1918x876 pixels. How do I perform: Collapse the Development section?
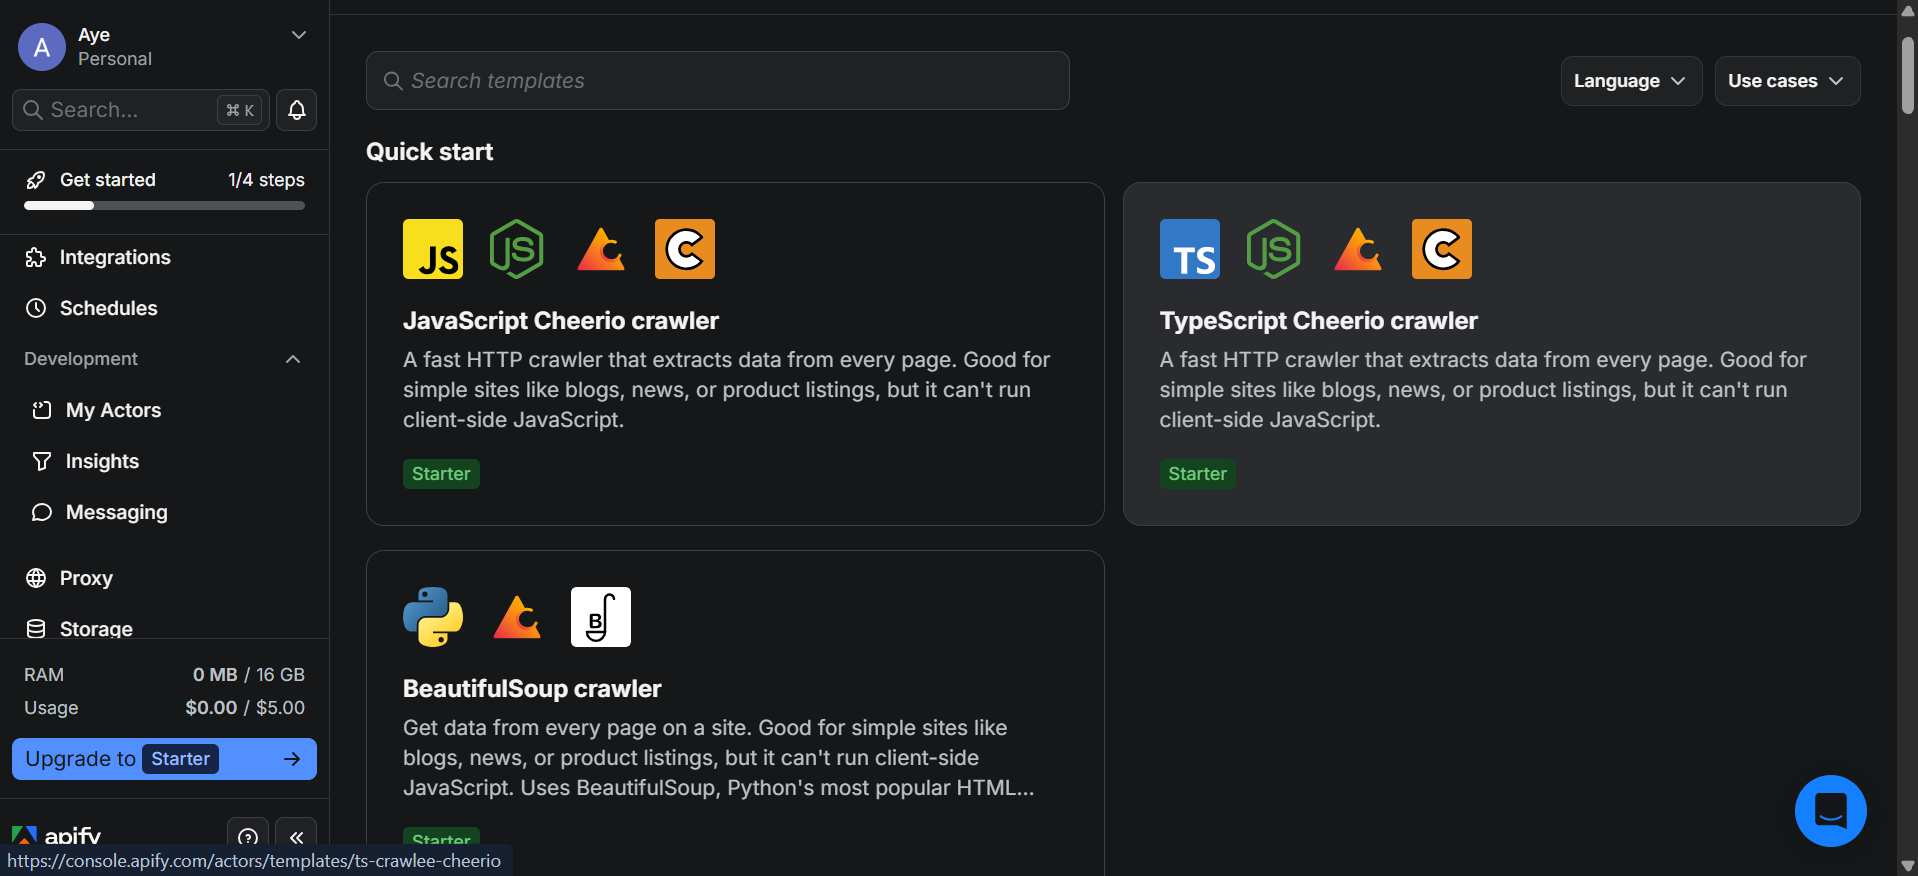[x=293, y=359]
